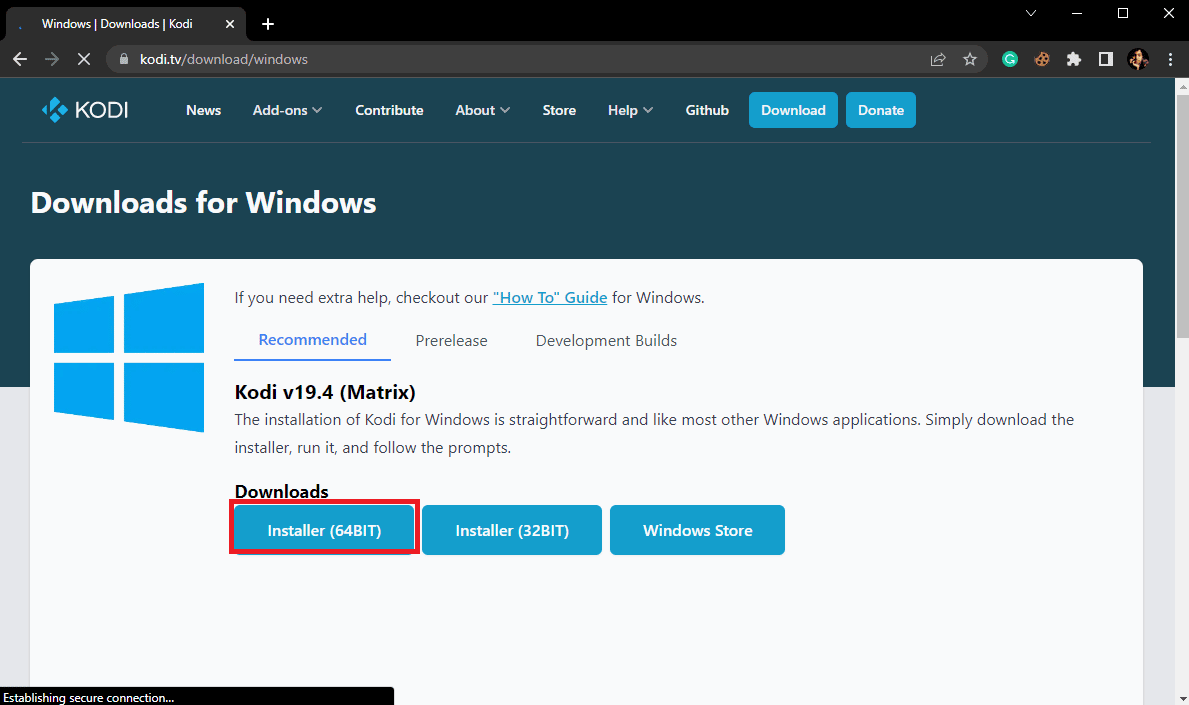
Task: Click the "Kodi v19.4 (Matrix)" heading
Action: [325, 392]
